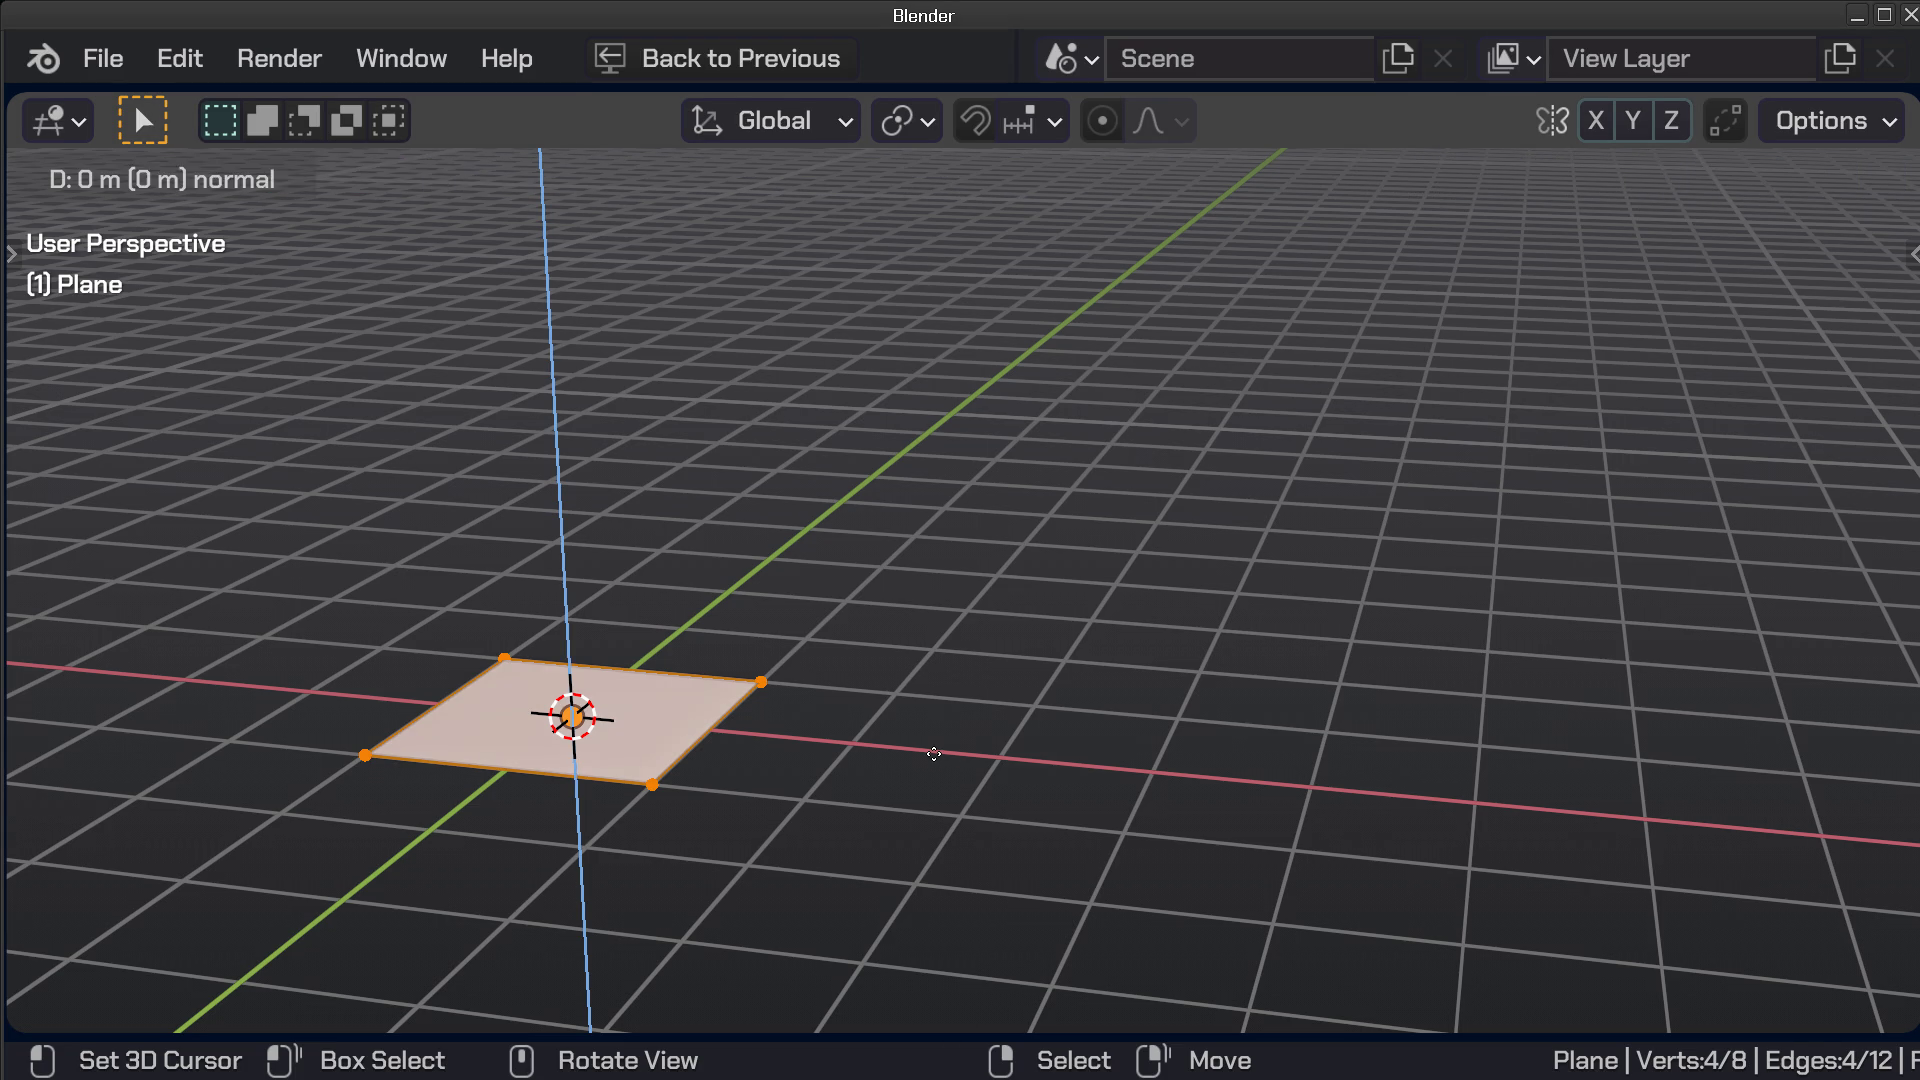
Task: Select the Tweak select tool icon
Action: point(143,121)
